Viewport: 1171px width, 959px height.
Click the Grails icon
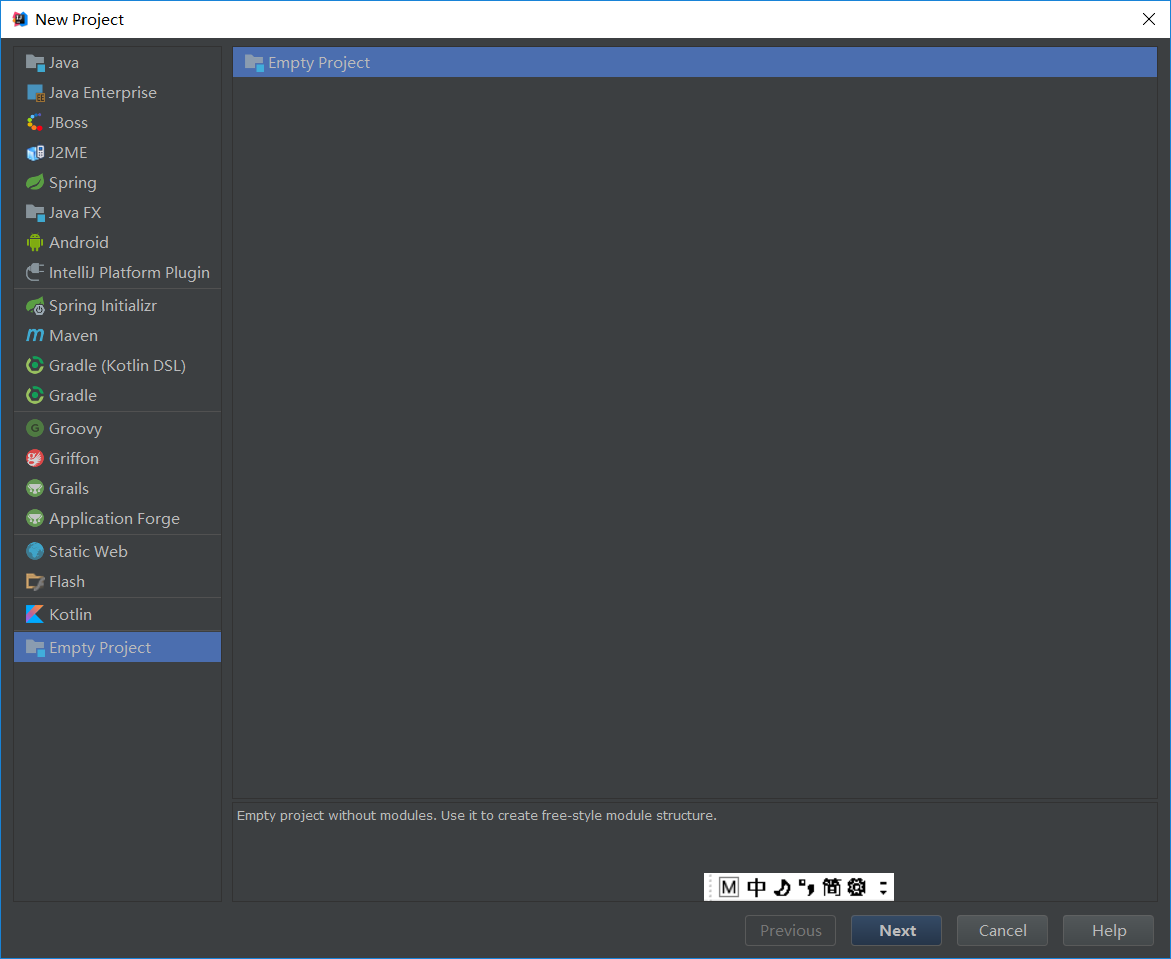tap(34, 488)
